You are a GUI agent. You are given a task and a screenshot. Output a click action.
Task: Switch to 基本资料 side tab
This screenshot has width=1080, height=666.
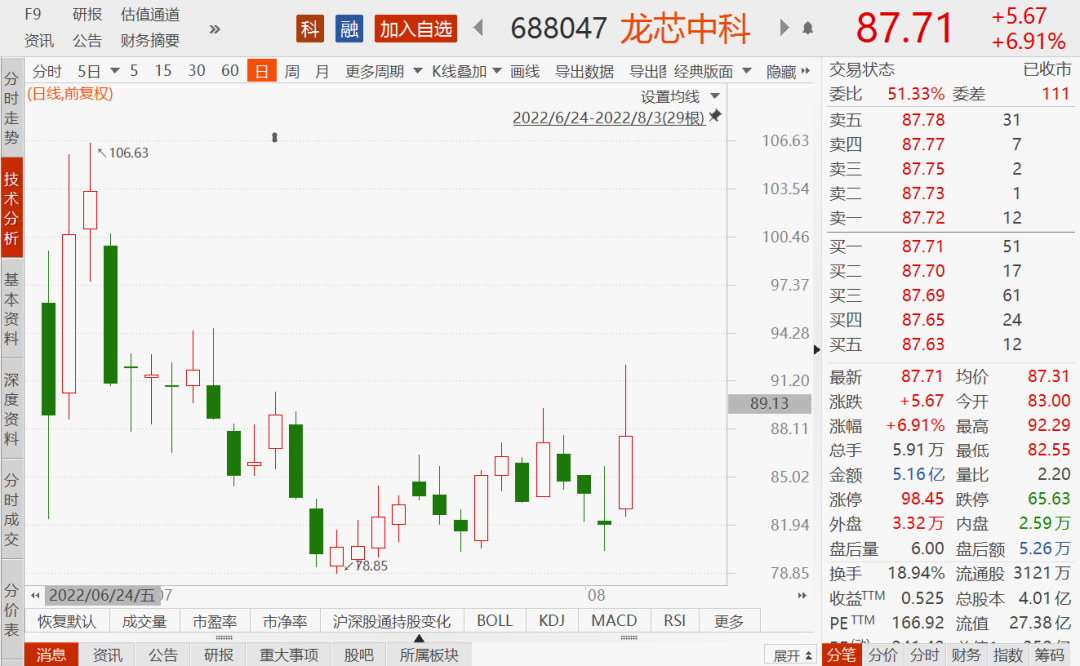click(x=12, y=309)
